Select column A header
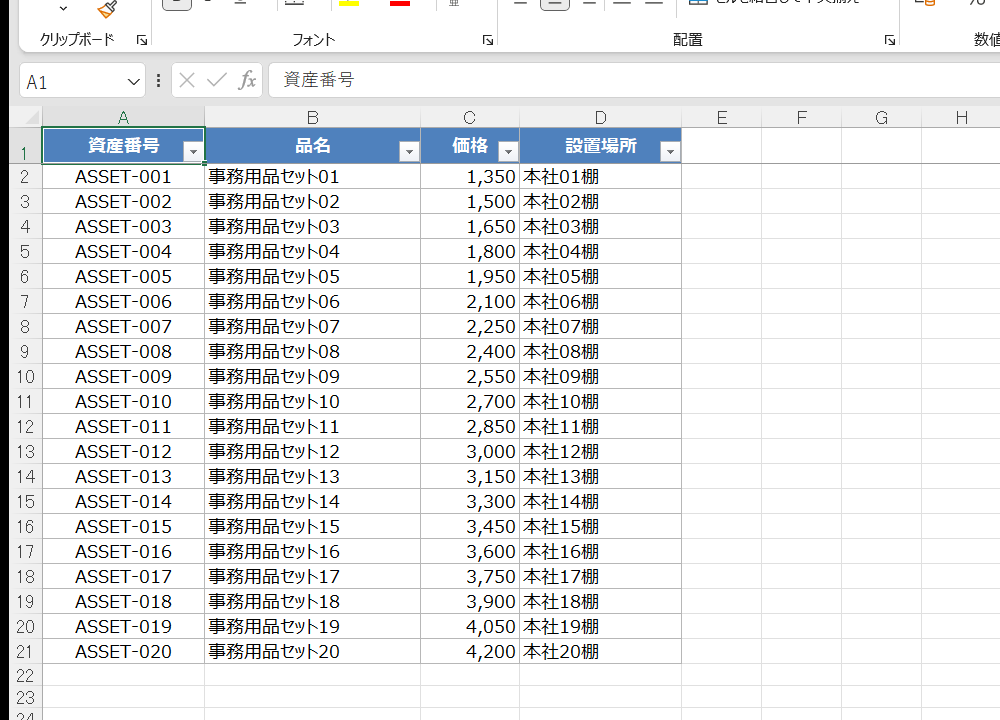 [x=123, y=117]
